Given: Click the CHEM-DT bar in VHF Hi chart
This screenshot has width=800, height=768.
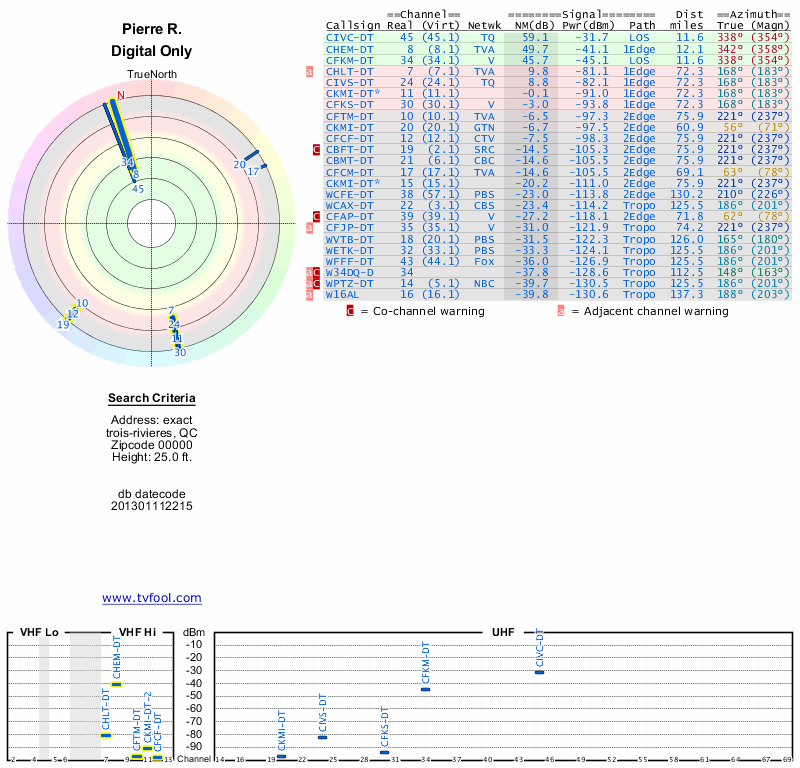Looking at the screenshot, I should pos(116,684).
